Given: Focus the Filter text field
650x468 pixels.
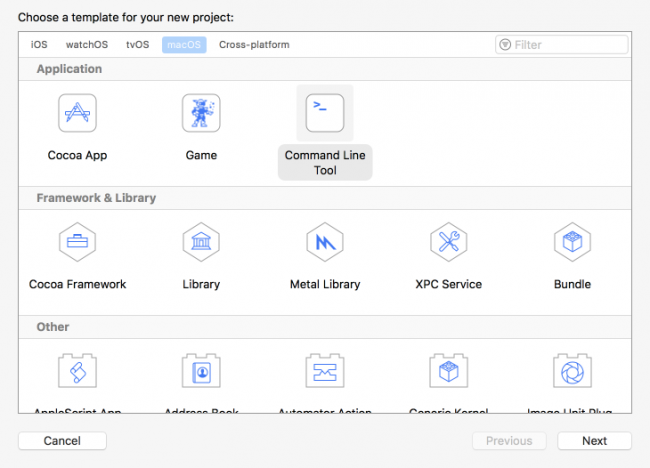Looking at the screenshot, I should [562, 44].
